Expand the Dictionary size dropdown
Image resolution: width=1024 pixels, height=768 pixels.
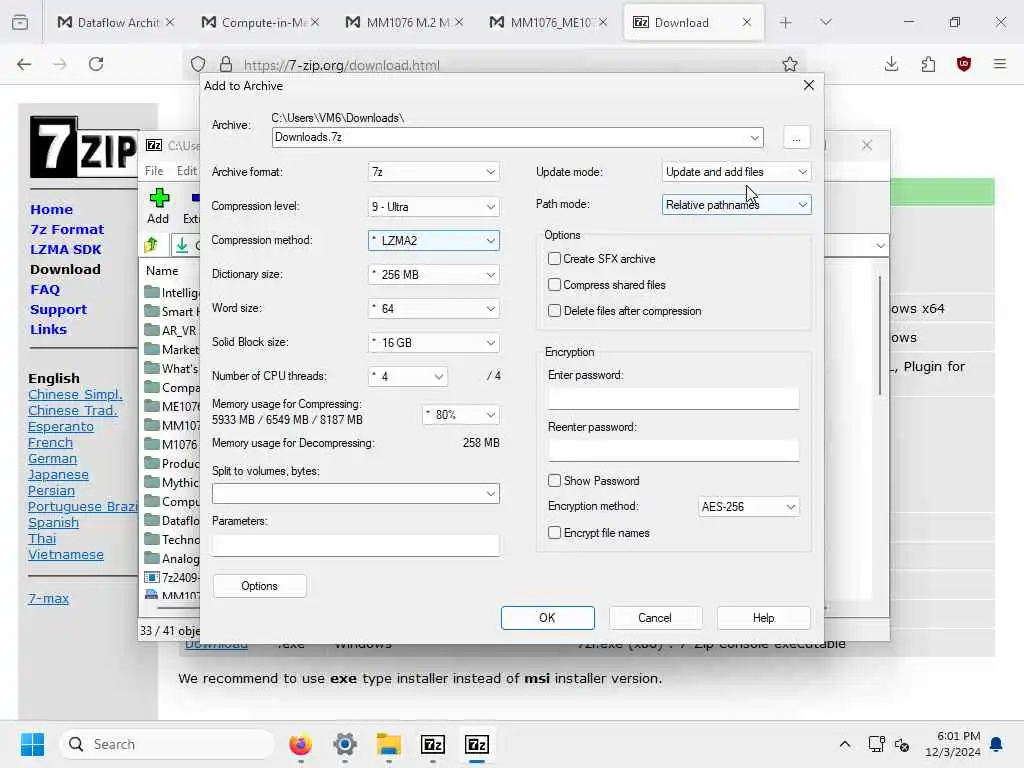pyautogui.click(x=434, y=274)
